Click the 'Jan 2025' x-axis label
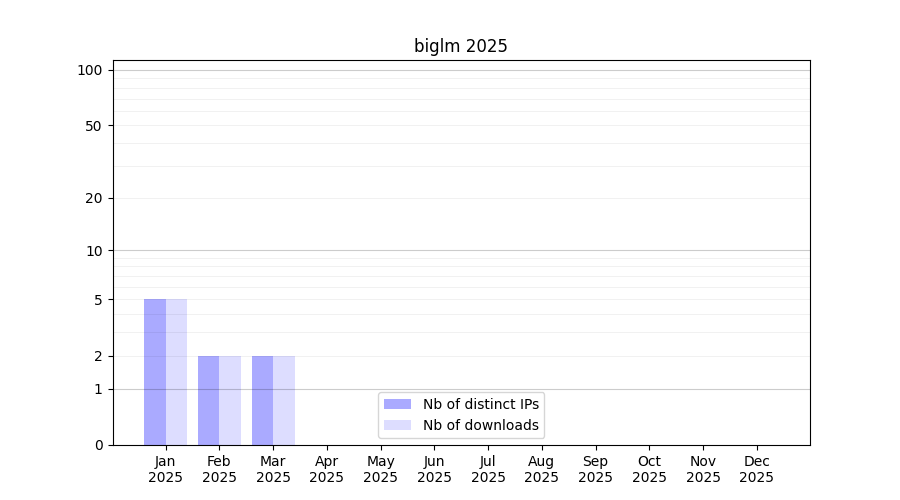Viewport: 900px width, 500px height. pyautogui.click(x=165, y=469)
